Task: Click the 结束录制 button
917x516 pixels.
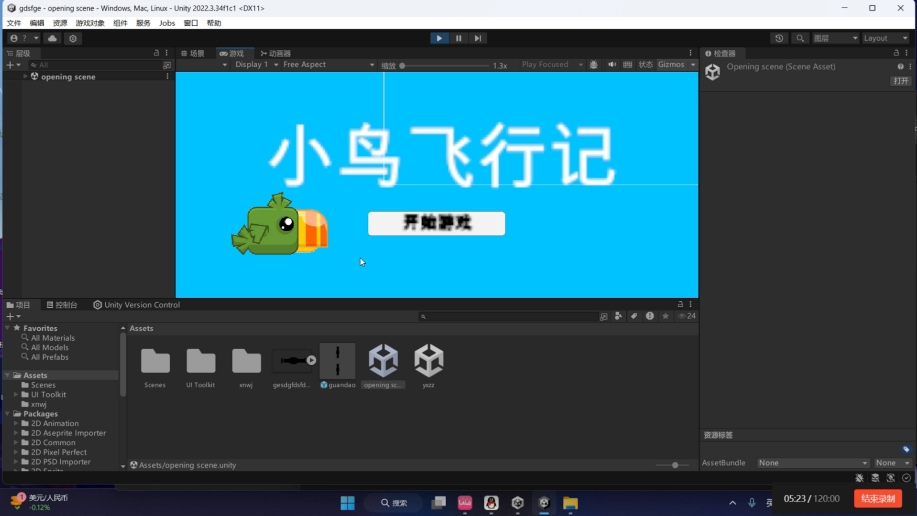Action: [x=877, y=498]
